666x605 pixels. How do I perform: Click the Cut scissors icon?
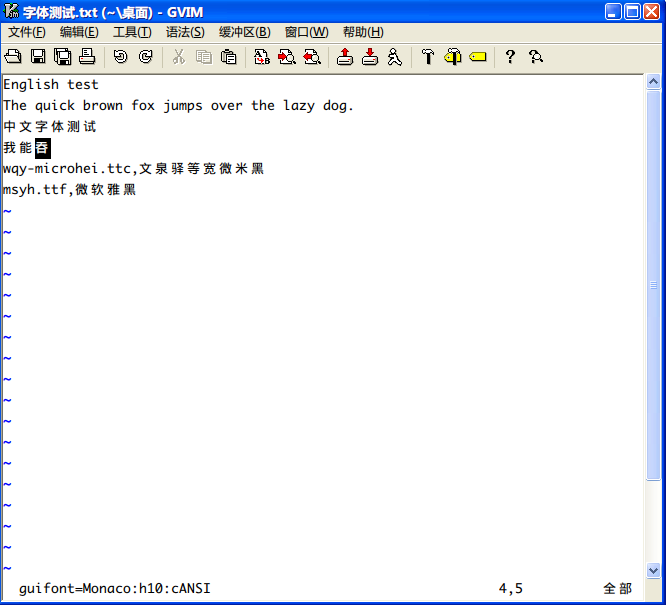179,57
